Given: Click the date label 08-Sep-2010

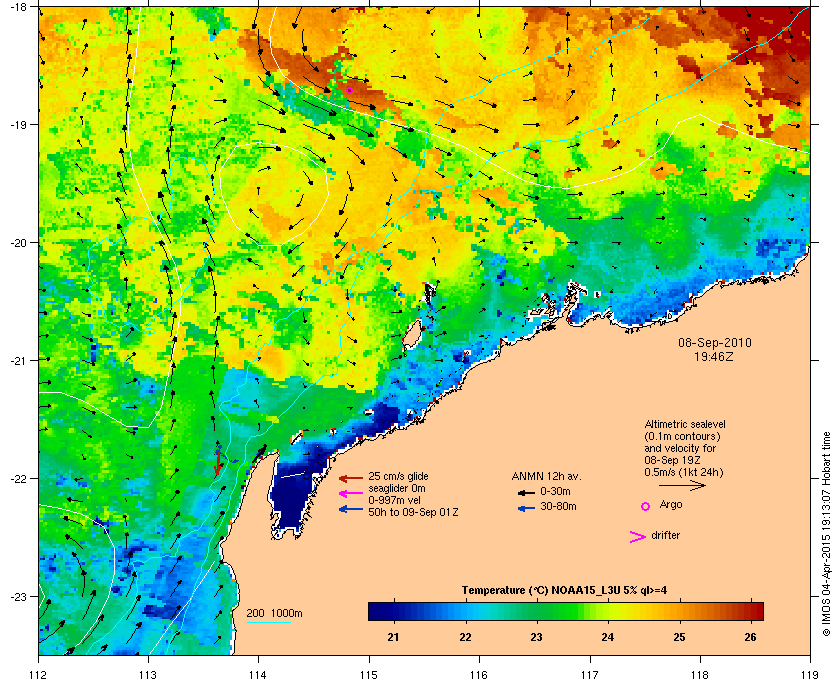Looking at the screenshot, I should click(x=715, y=342).
